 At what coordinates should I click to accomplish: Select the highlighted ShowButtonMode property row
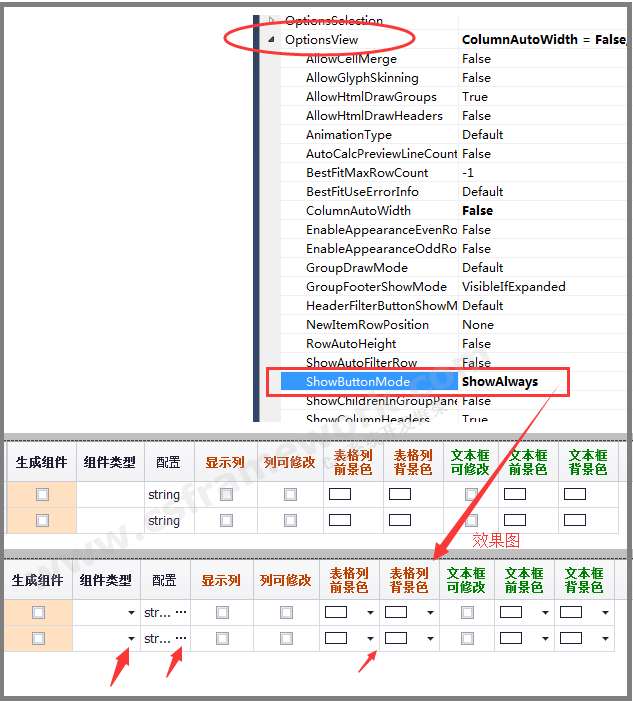[357, 382]
